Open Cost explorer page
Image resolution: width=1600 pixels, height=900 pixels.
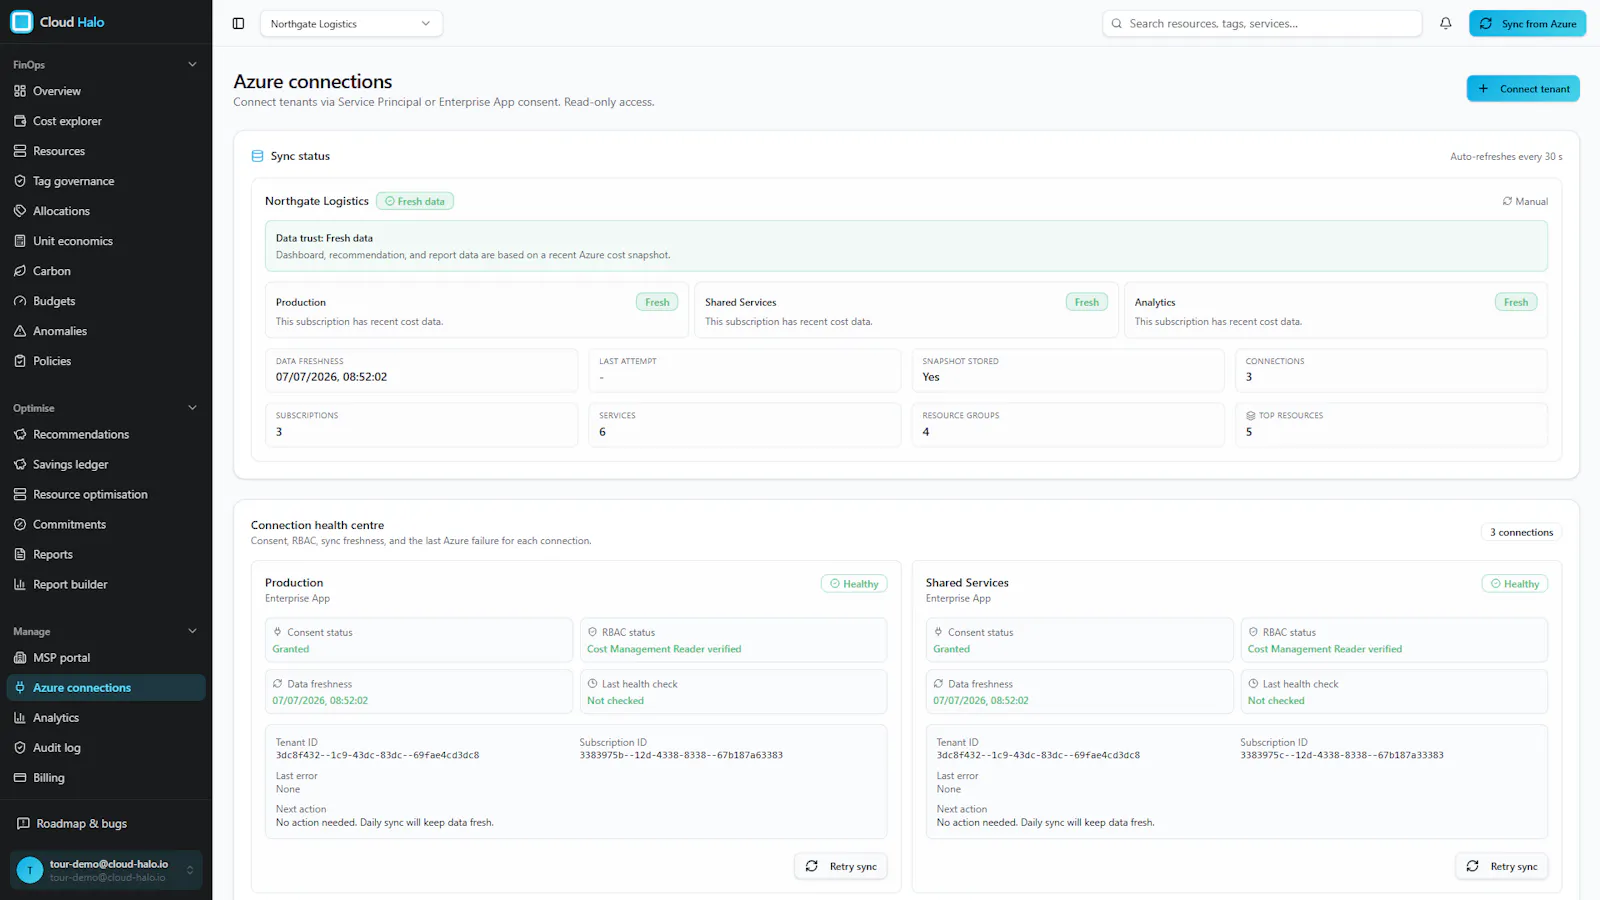click(x=106, y=121)
